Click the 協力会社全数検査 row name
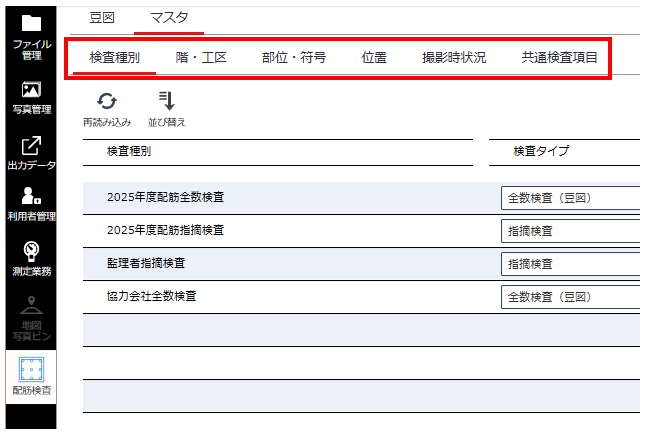The height and width of the screenshot is (433, 647). (x=151, y=296)
